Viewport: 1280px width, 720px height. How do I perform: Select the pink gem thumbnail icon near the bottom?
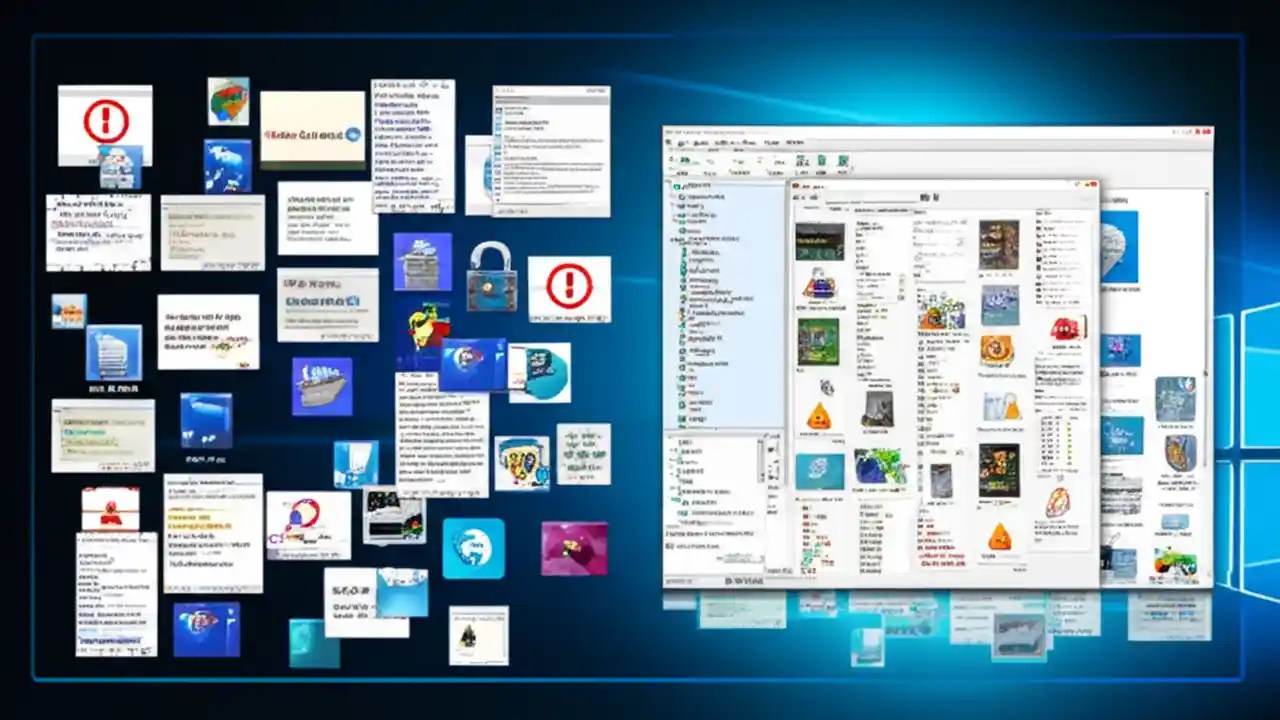pyautogui.click(x=573, y=547)
